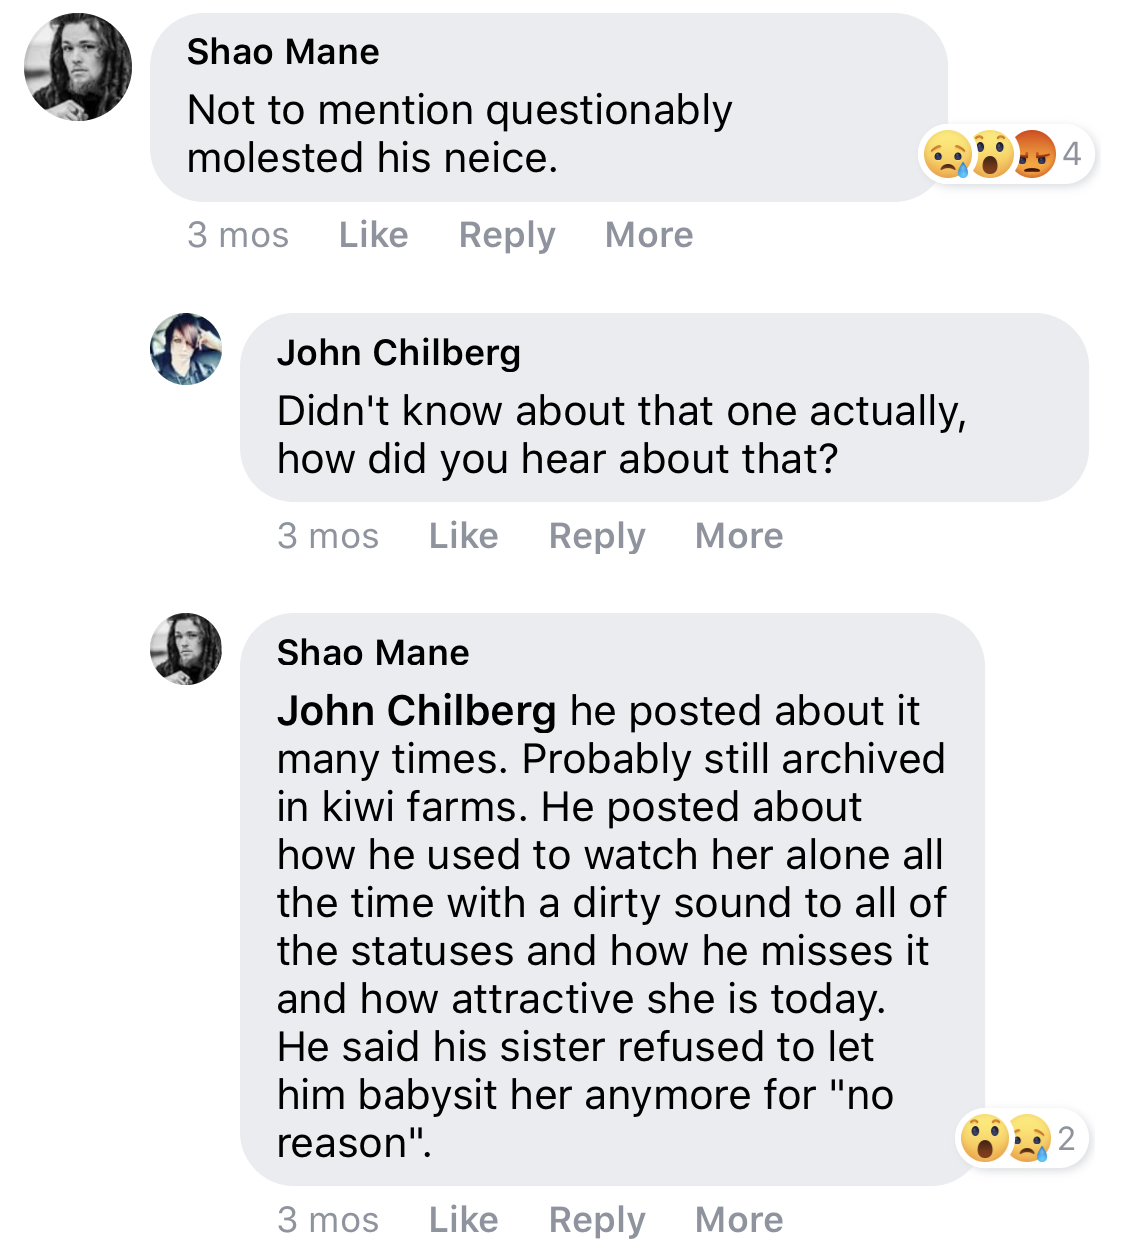Reply to Shao Mane's long reply
1125x1257 pixels.
pyautogui.click(x=597, y=1220)
